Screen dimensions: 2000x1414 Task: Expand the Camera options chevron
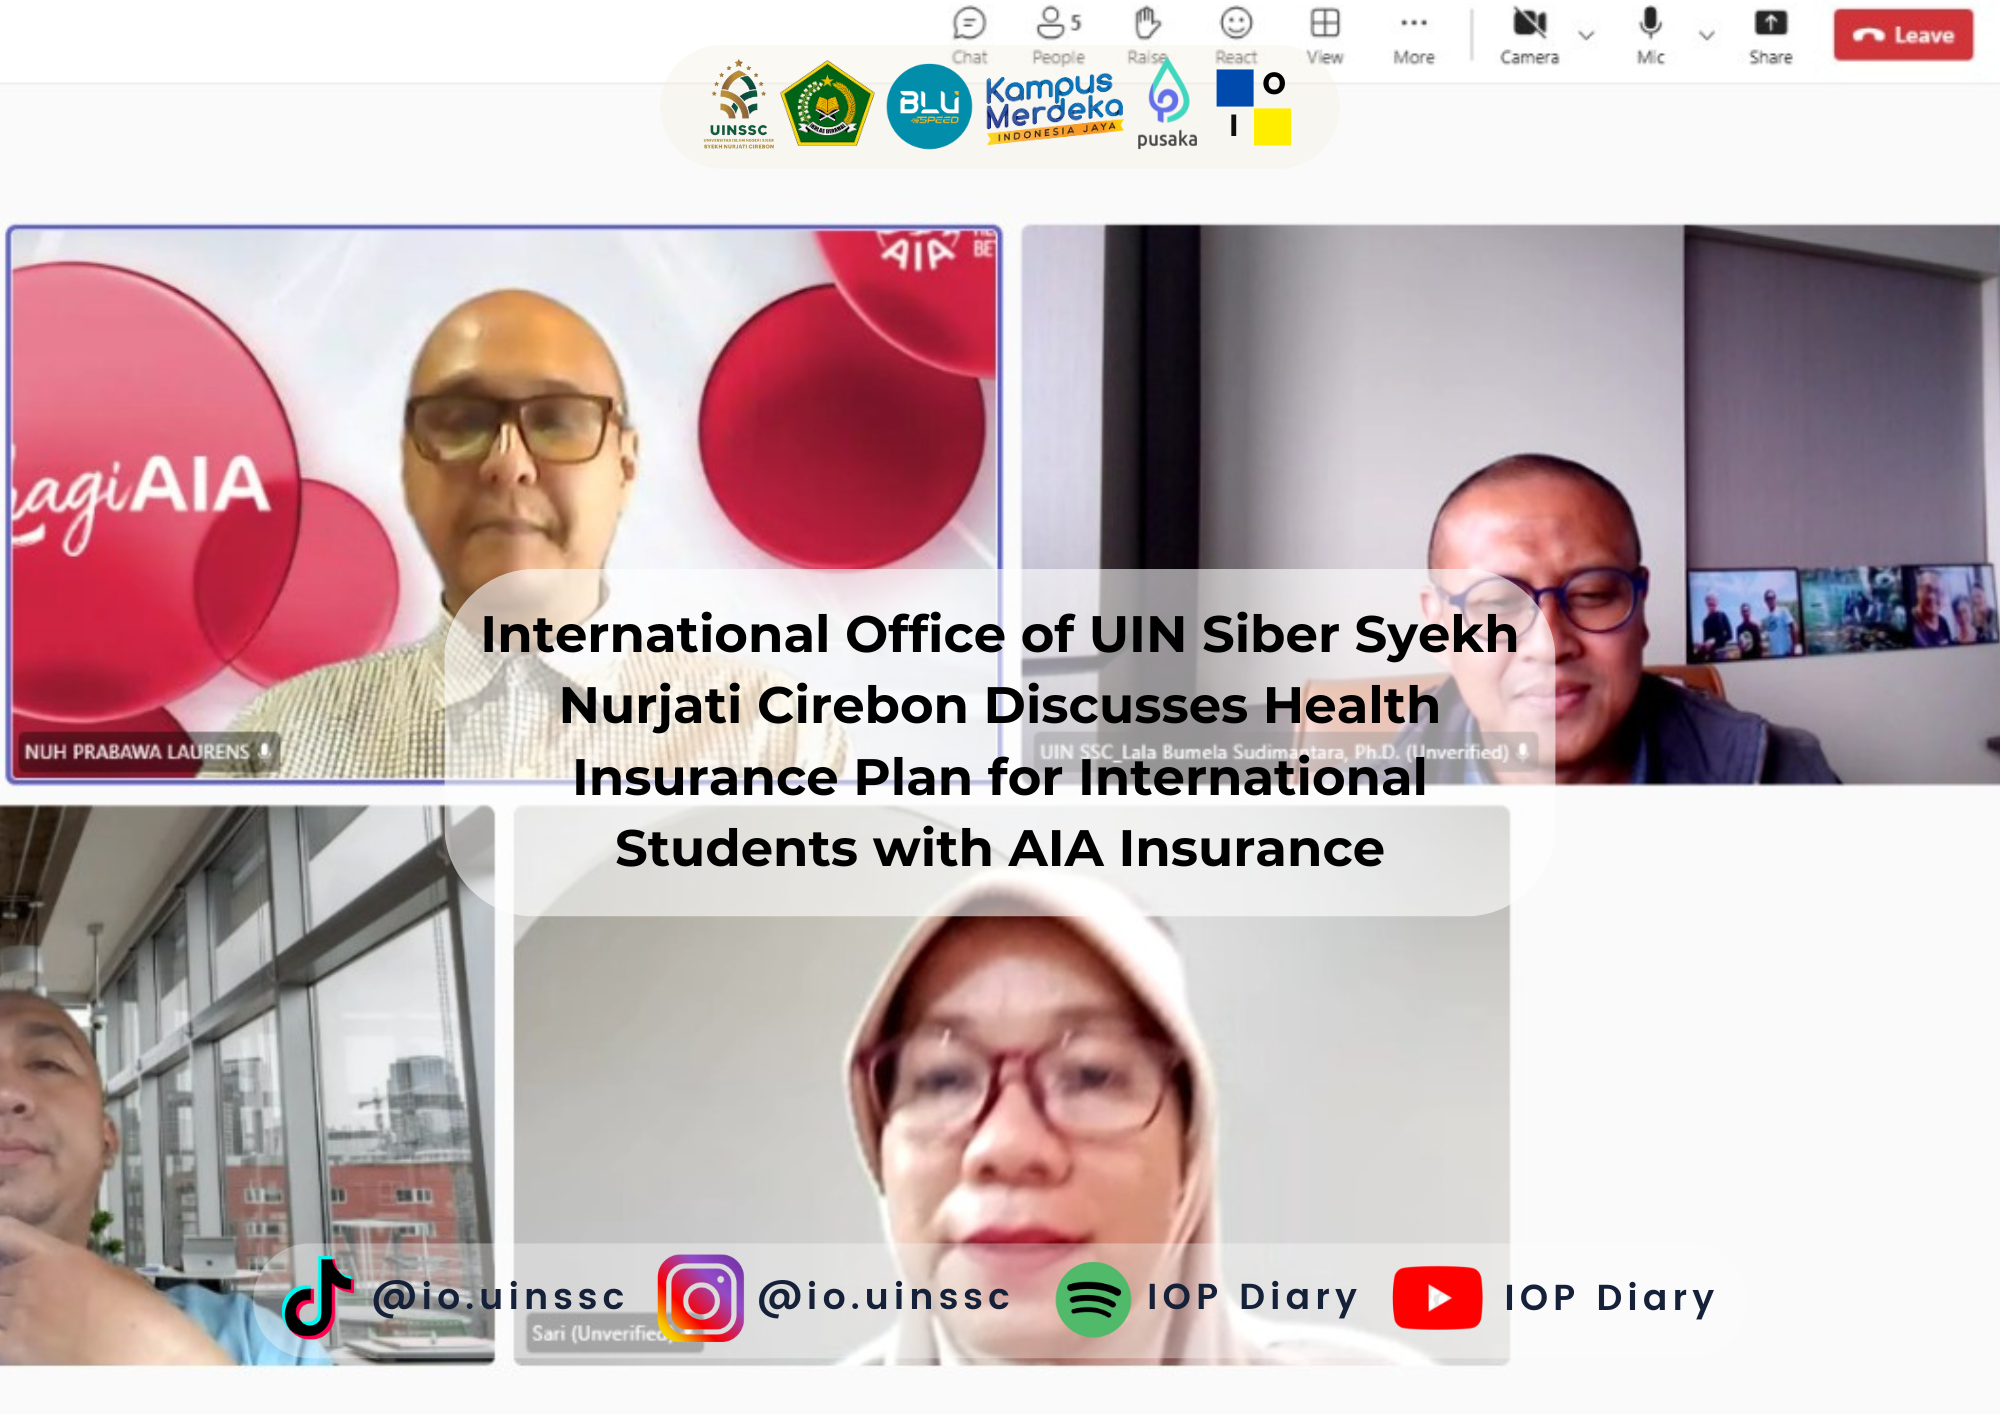(1586, 35)
